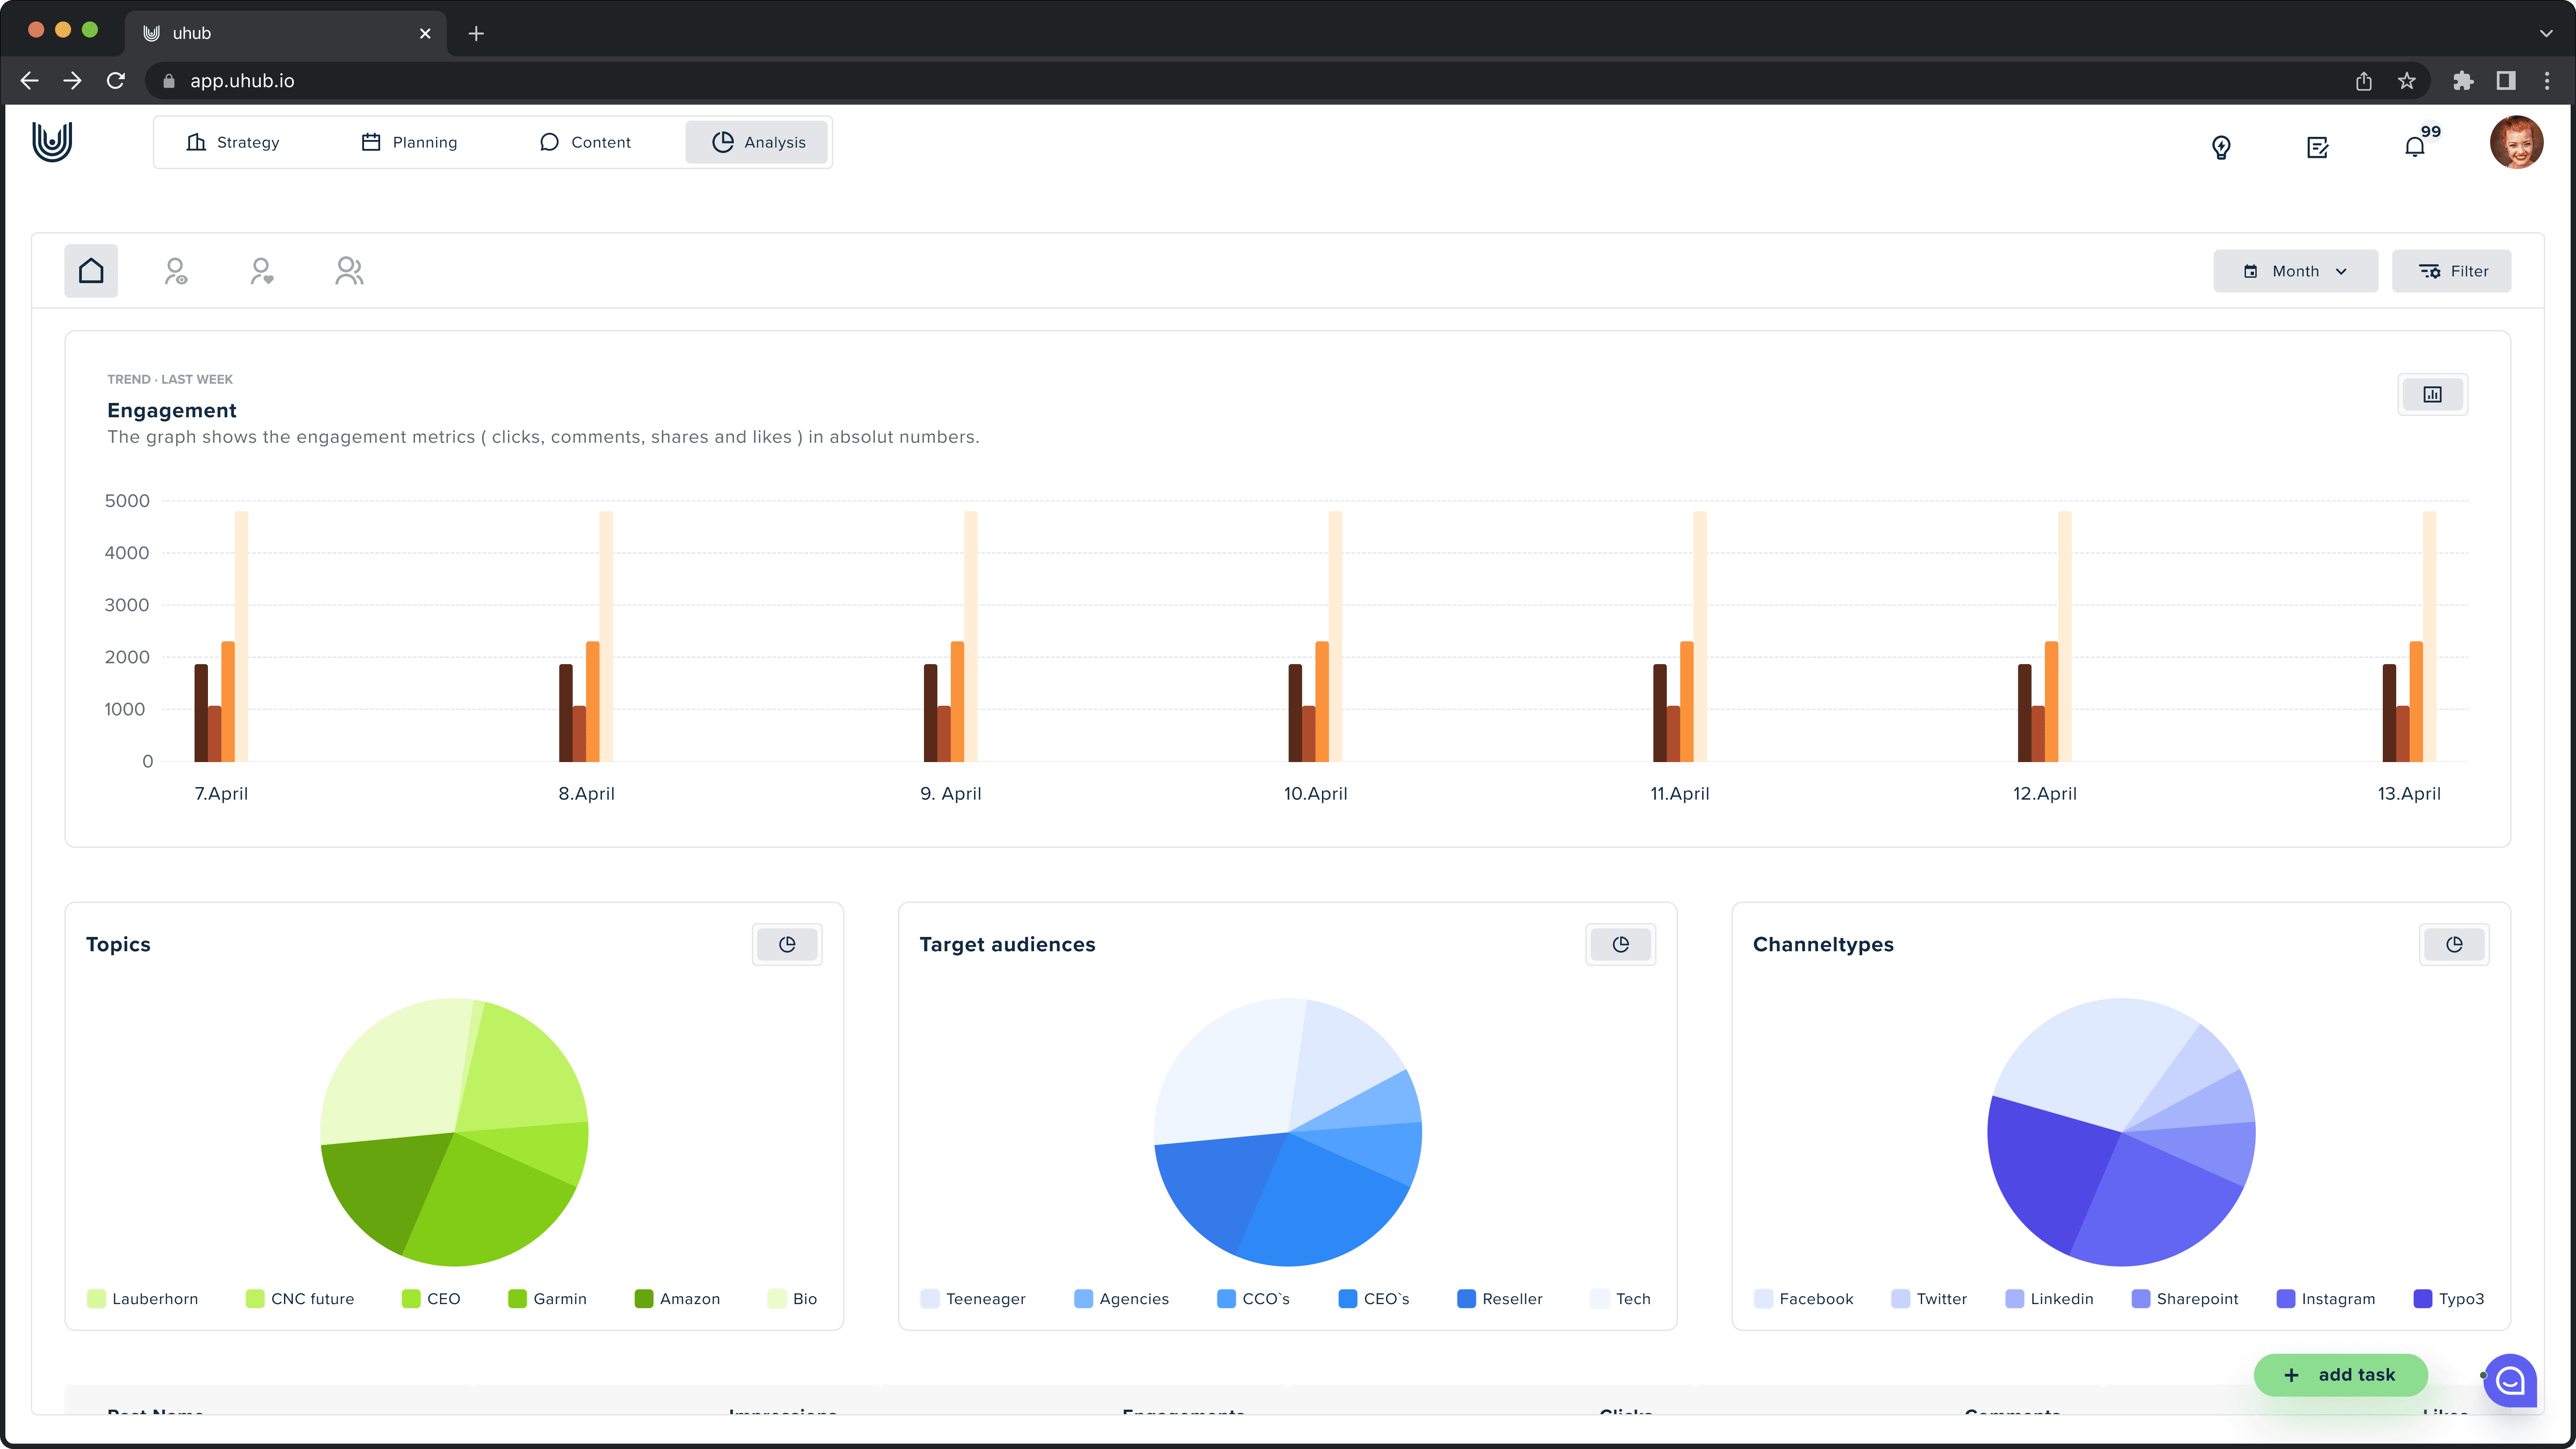Go back in browser history
The image size is (2576, 1449).
tap(29, 80)
